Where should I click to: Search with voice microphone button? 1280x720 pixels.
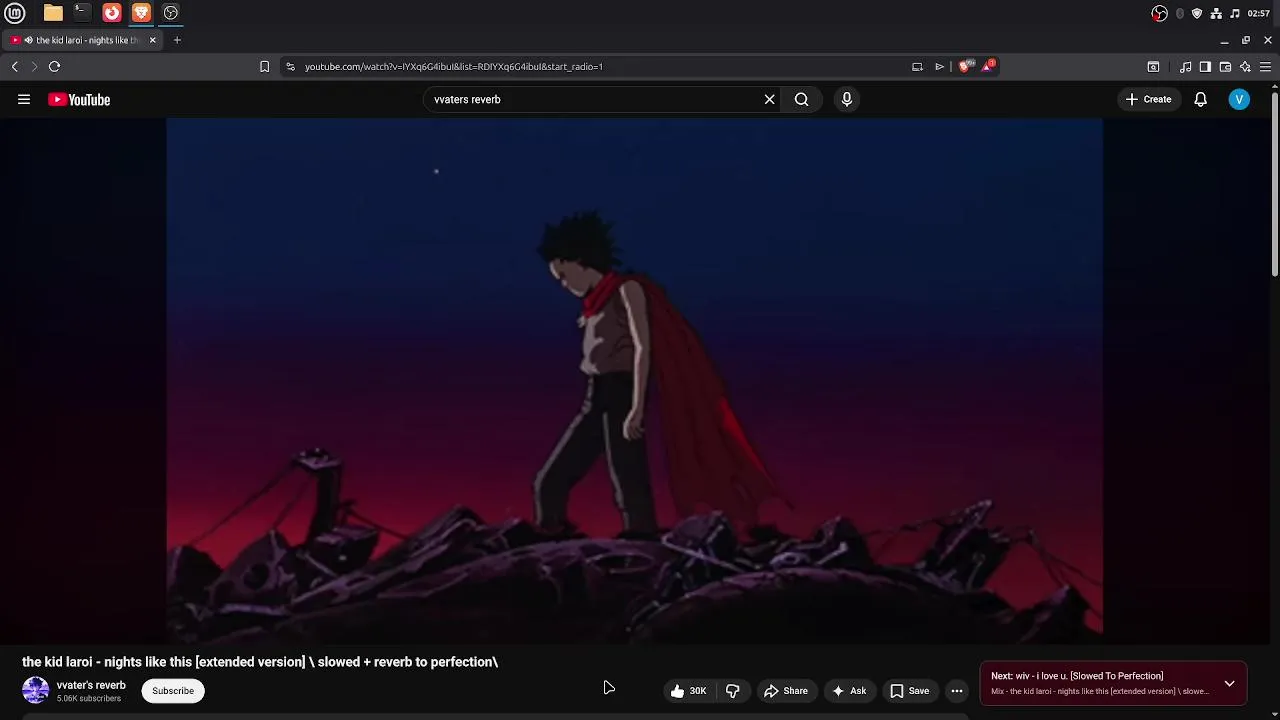tap(846, 99)
